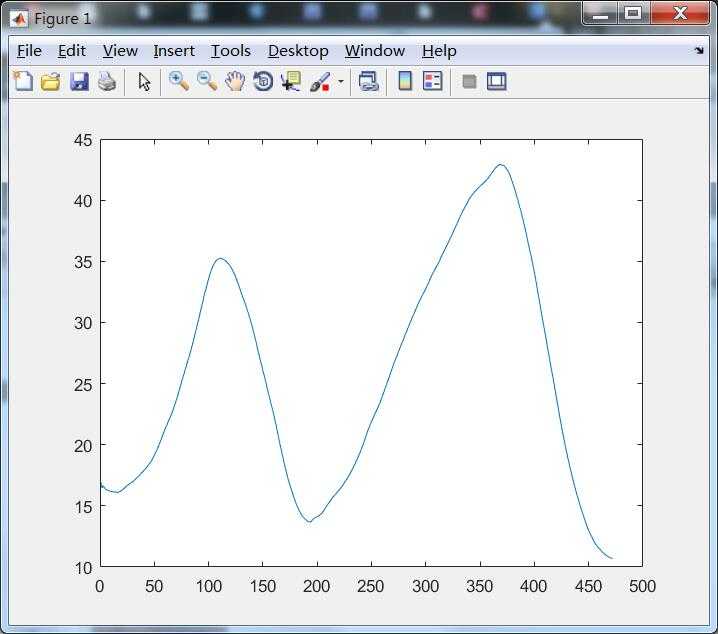Image resolution: width=718 pixels, height=634 pixels.
Task: Click the curve peak near x=370
Action: point(500,165)
